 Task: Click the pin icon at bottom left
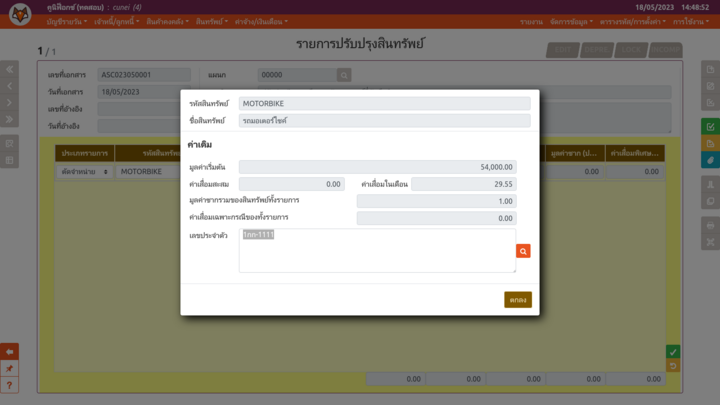point(9,368)
